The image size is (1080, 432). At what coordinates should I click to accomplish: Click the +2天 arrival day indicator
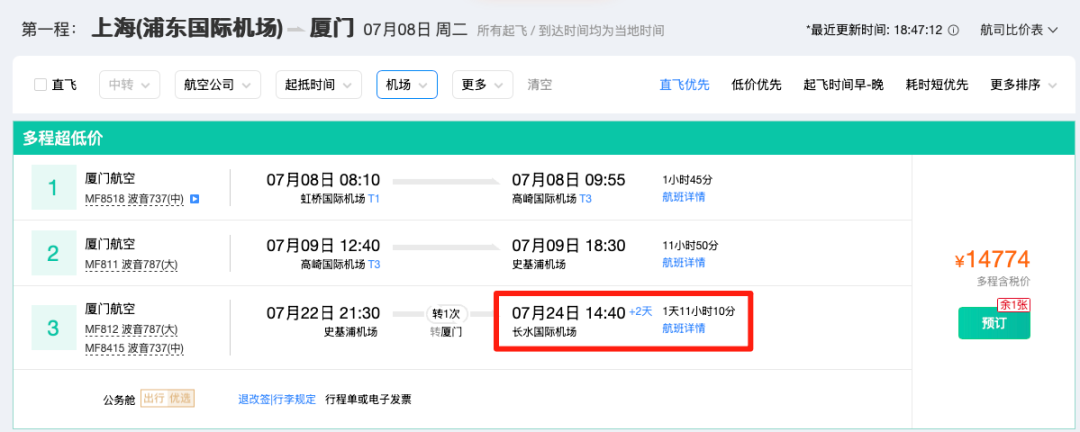point(640,311)
